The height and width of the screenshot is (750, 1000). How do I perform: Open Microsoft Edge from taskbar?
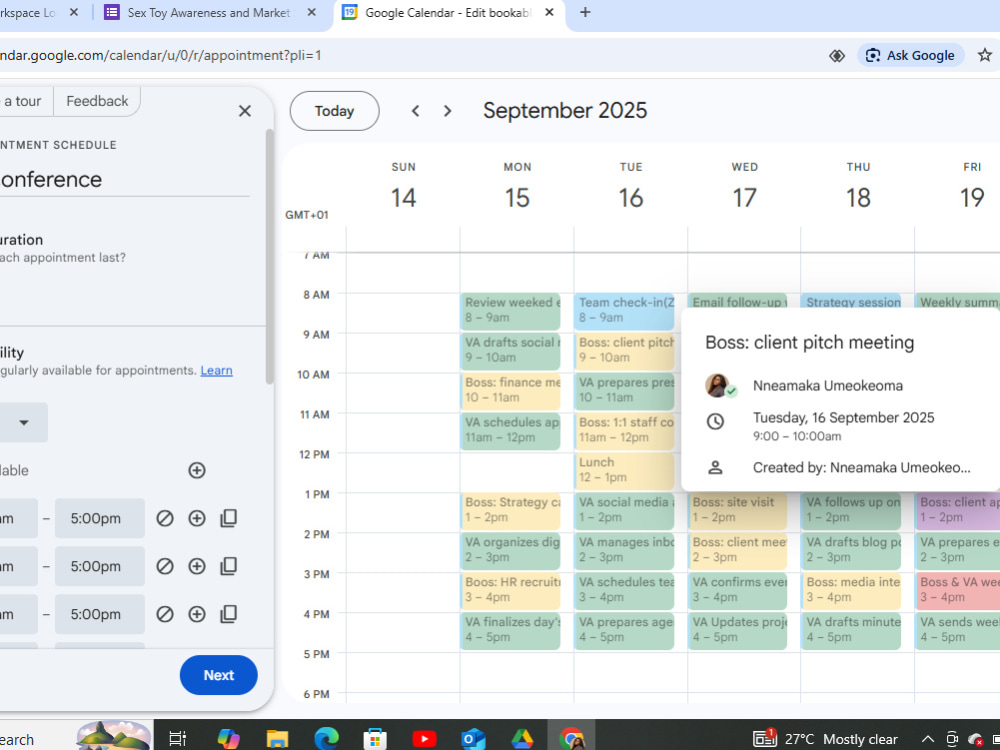[326, 739]
